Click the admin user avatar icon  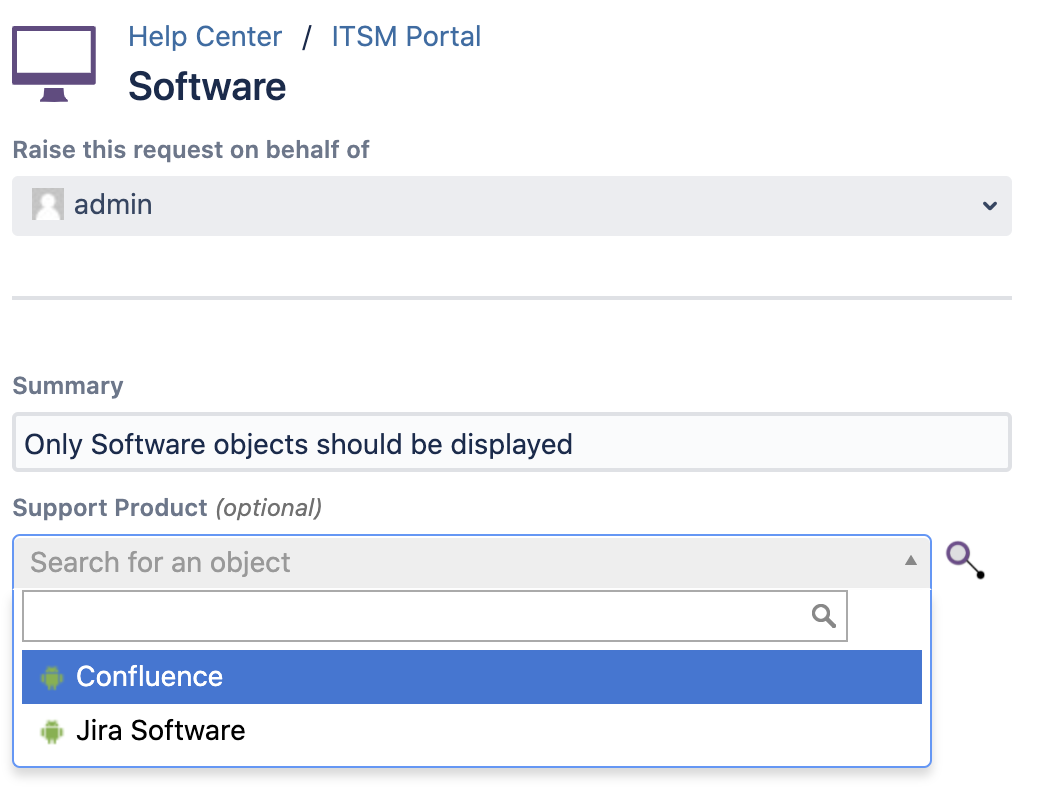[x=48, y=205]
